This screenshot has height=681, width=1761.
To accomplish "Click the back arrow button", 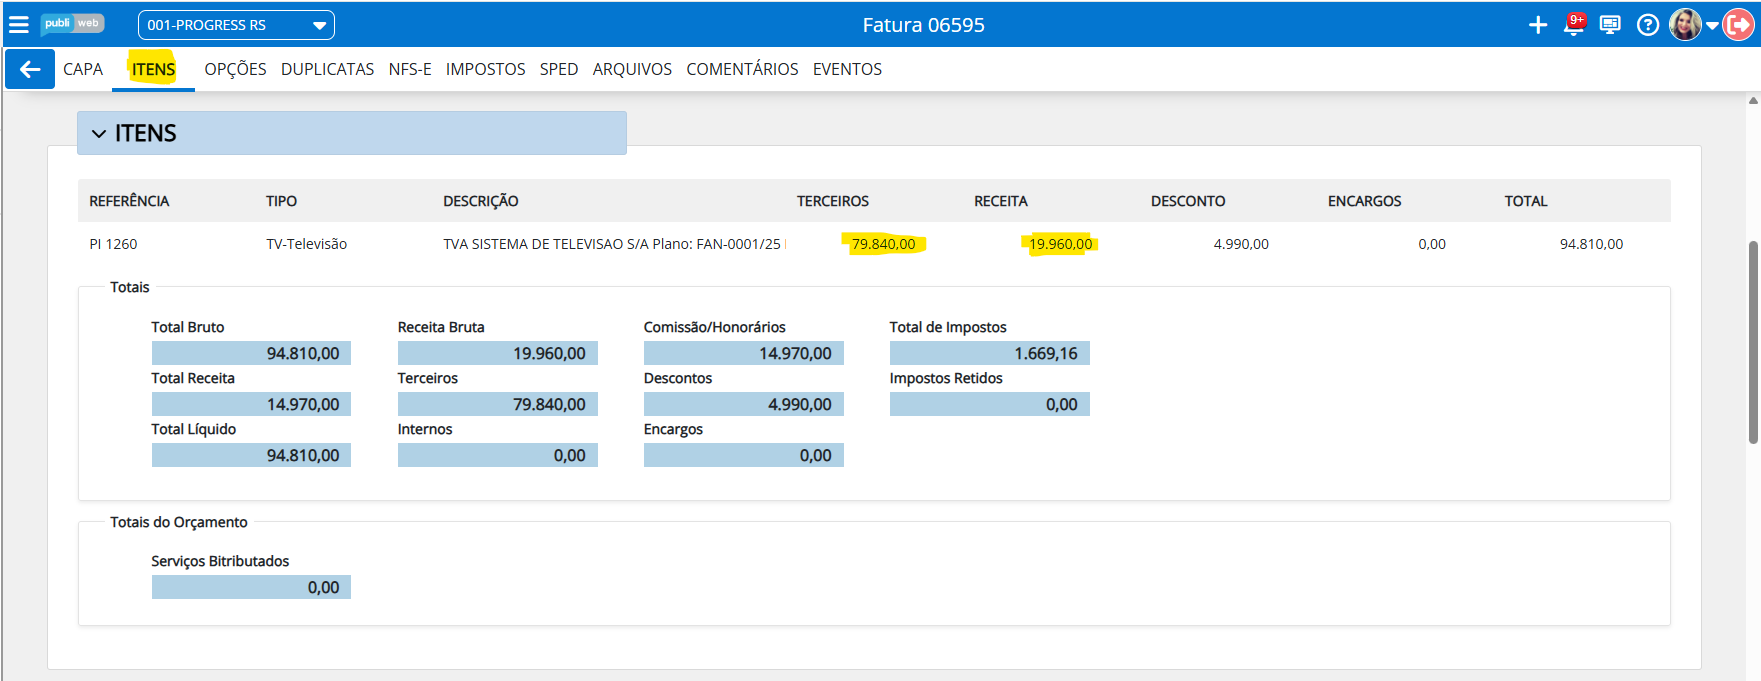I will point(30,69).
